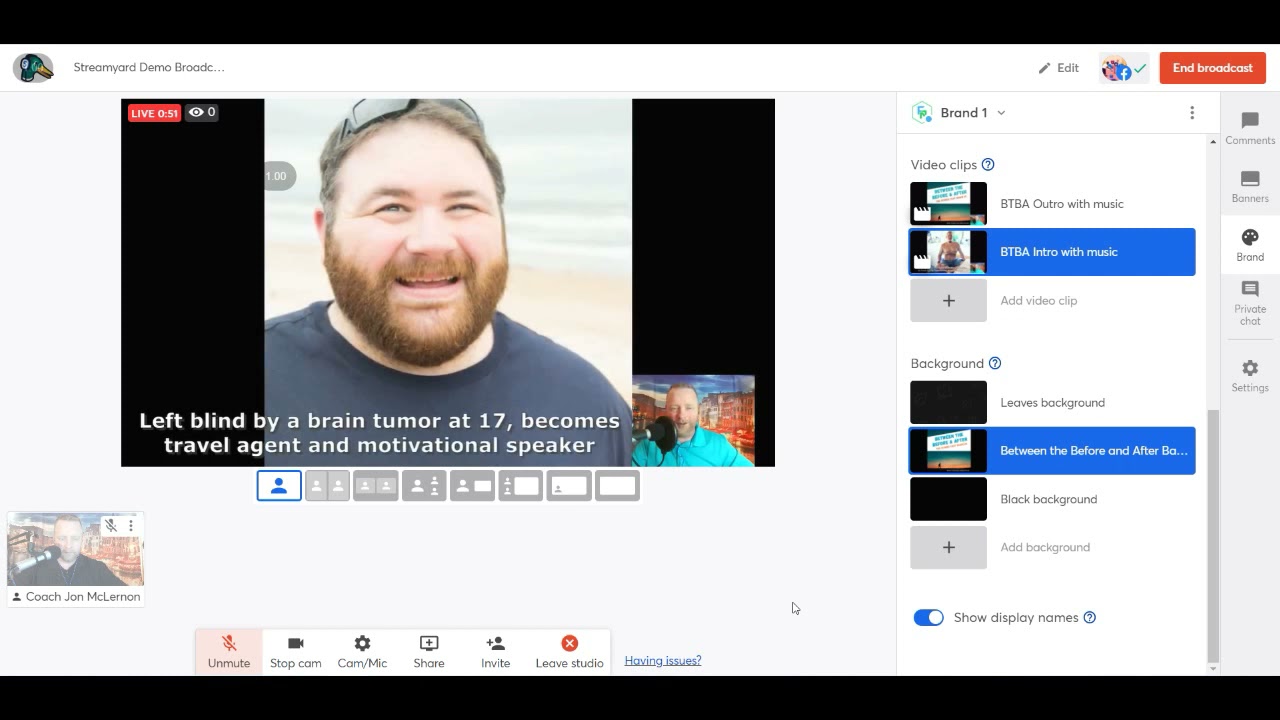Select the one large two small people layout
Image resolution: width=1280 pixels, height=720 pixels.
[424, 486]
